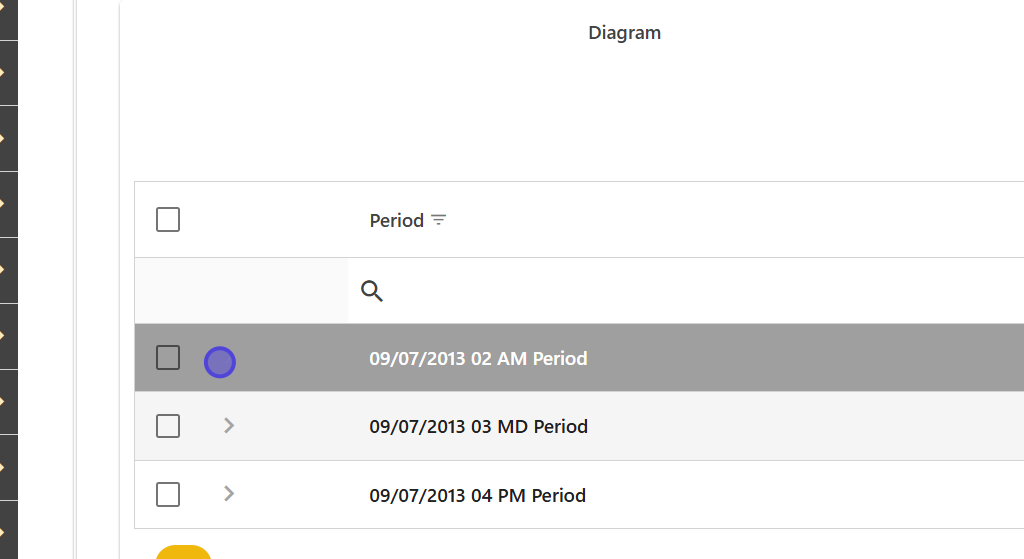Viewport: 1024px width, 559px height.
Task: Select the 09/07/2013 04 PM Period entry
Action: (x=477, y=495)
